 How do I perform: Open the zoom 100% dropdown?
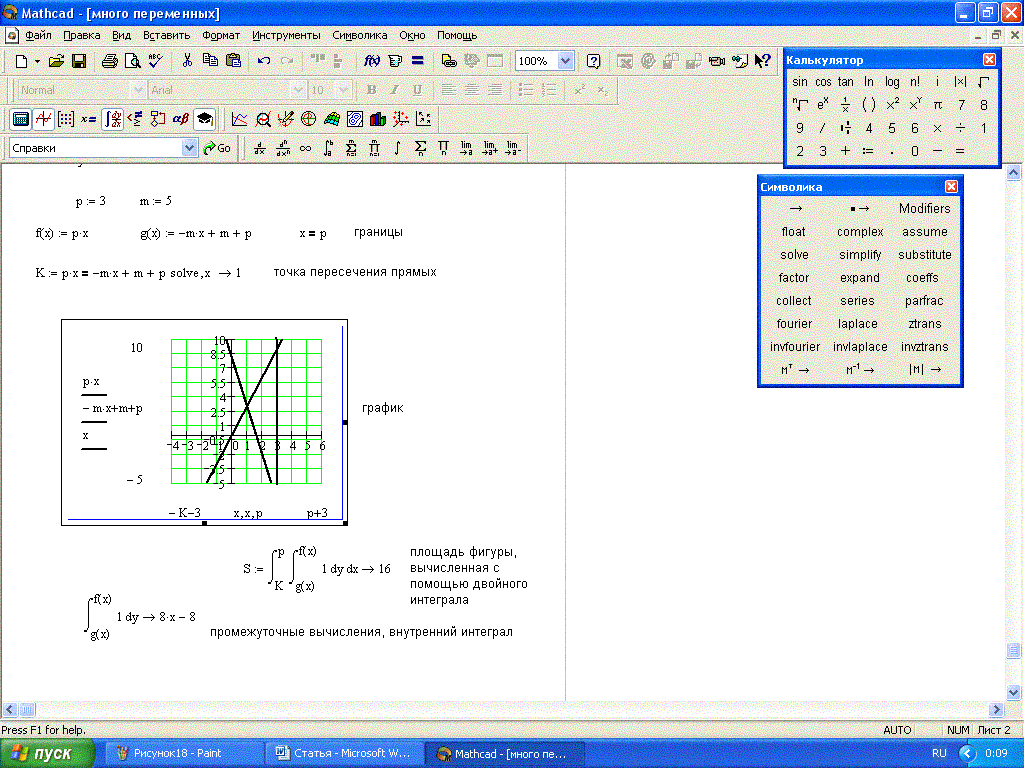(566, 61)
